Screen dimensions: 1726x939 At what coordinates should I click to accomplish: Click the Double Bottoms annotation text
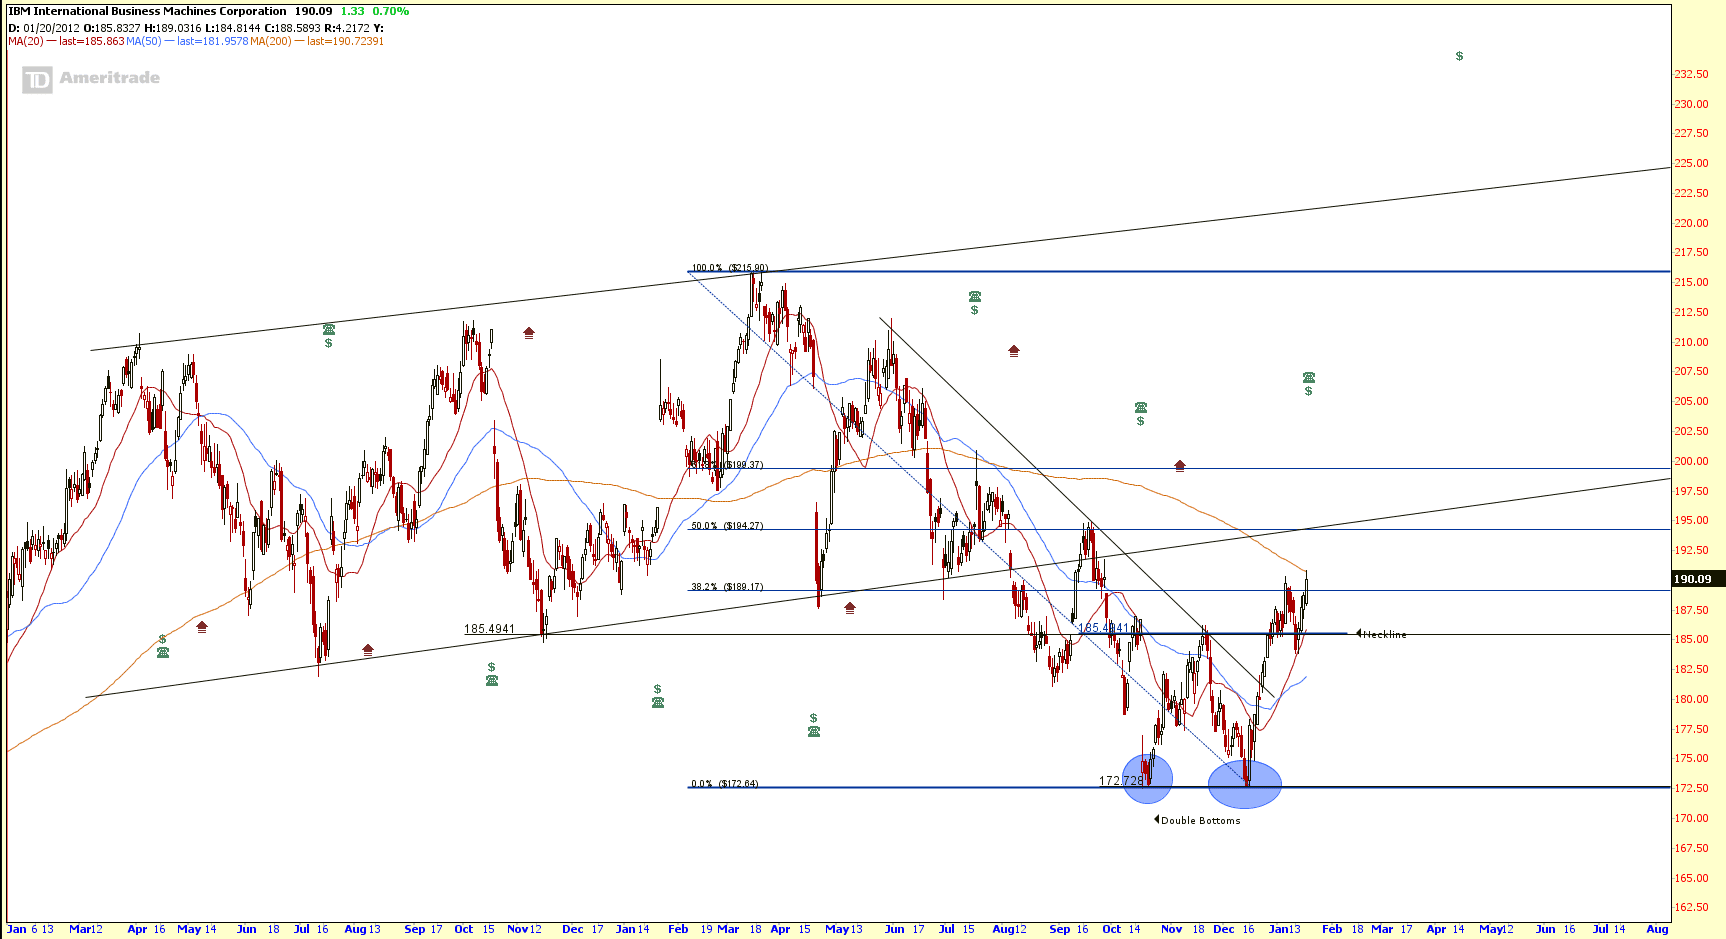(1201, 820)
